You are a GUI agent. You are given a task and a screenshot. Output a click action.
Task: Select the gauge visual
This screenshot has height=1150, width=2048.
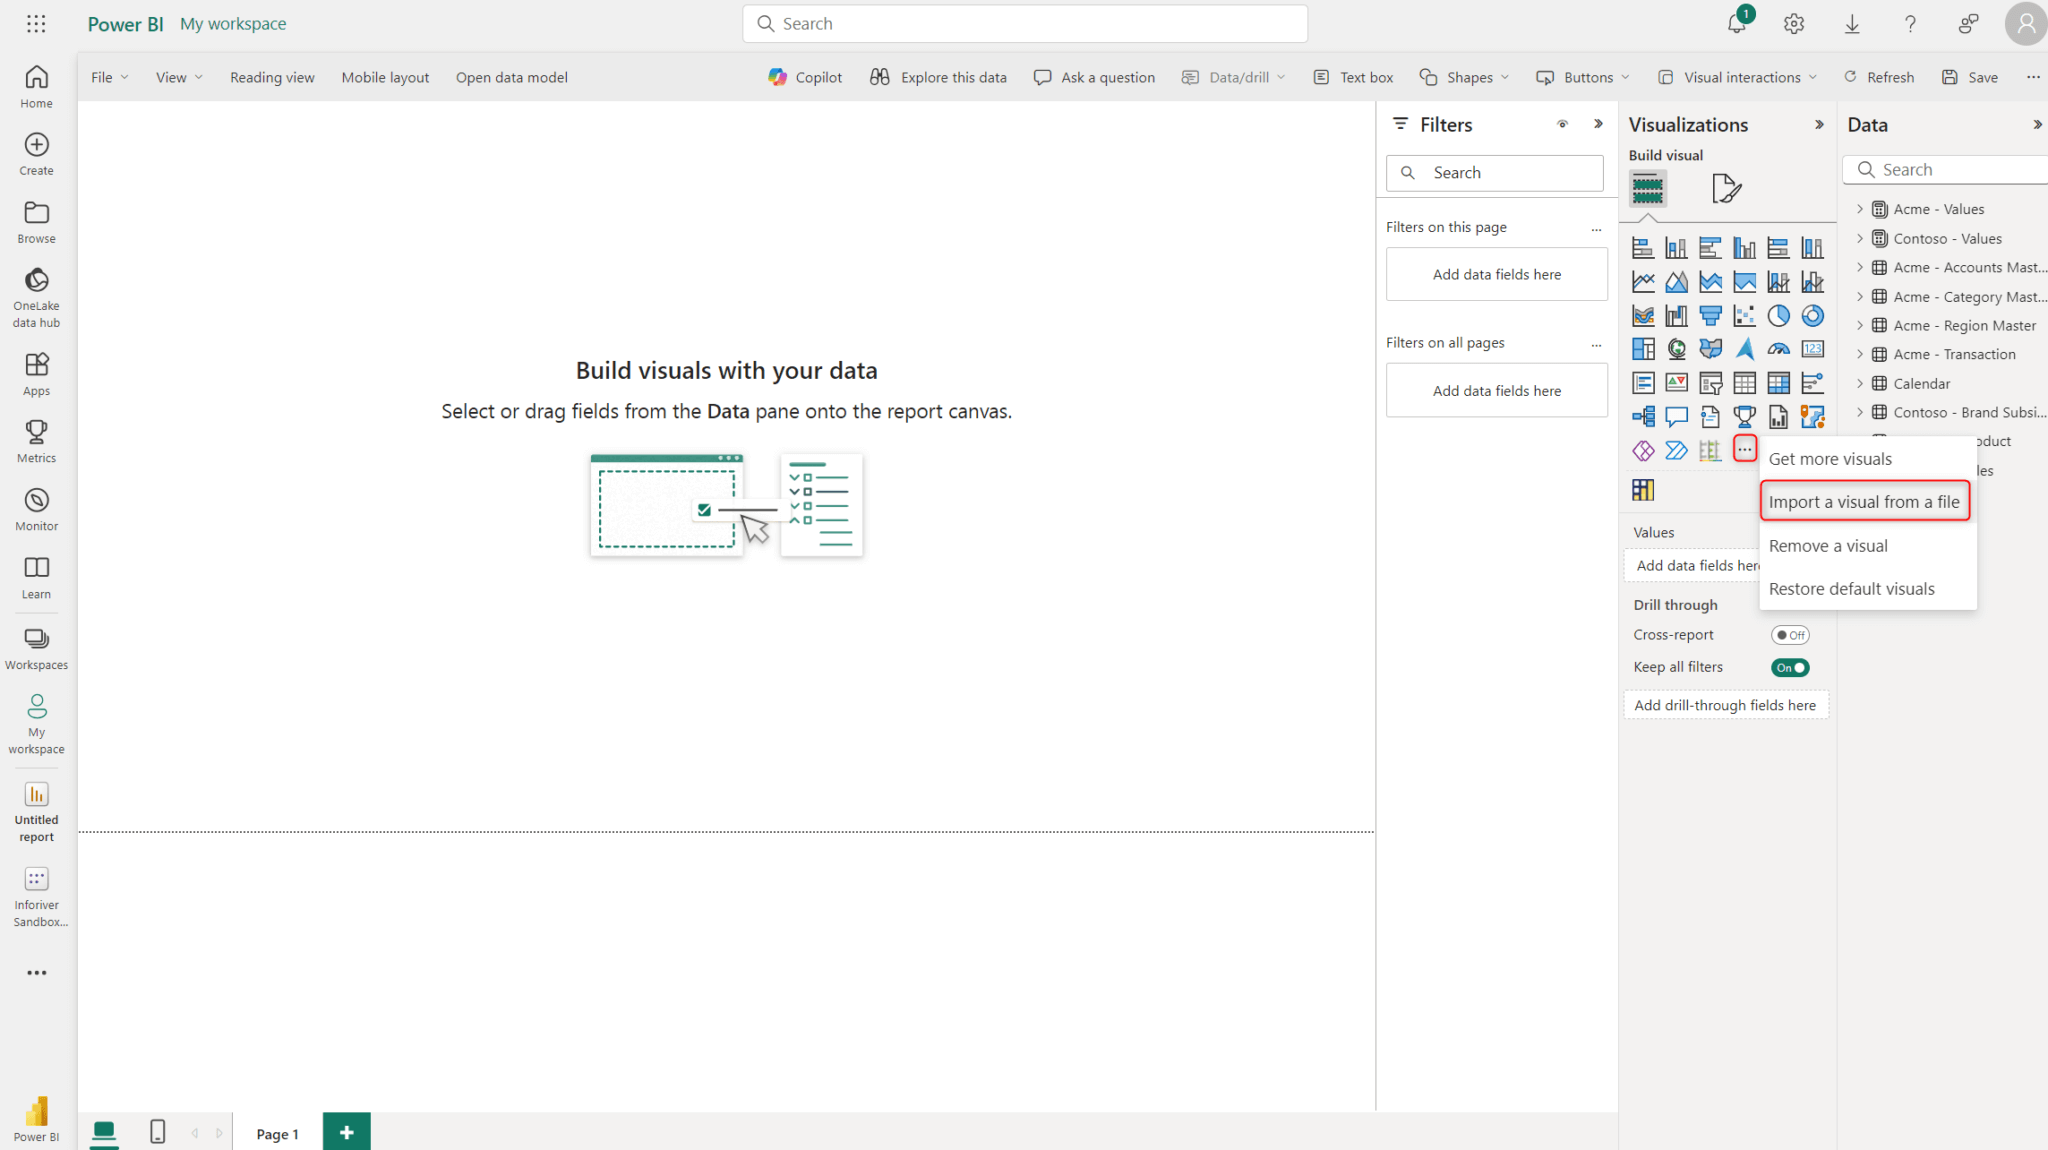tap(1779, 348)
